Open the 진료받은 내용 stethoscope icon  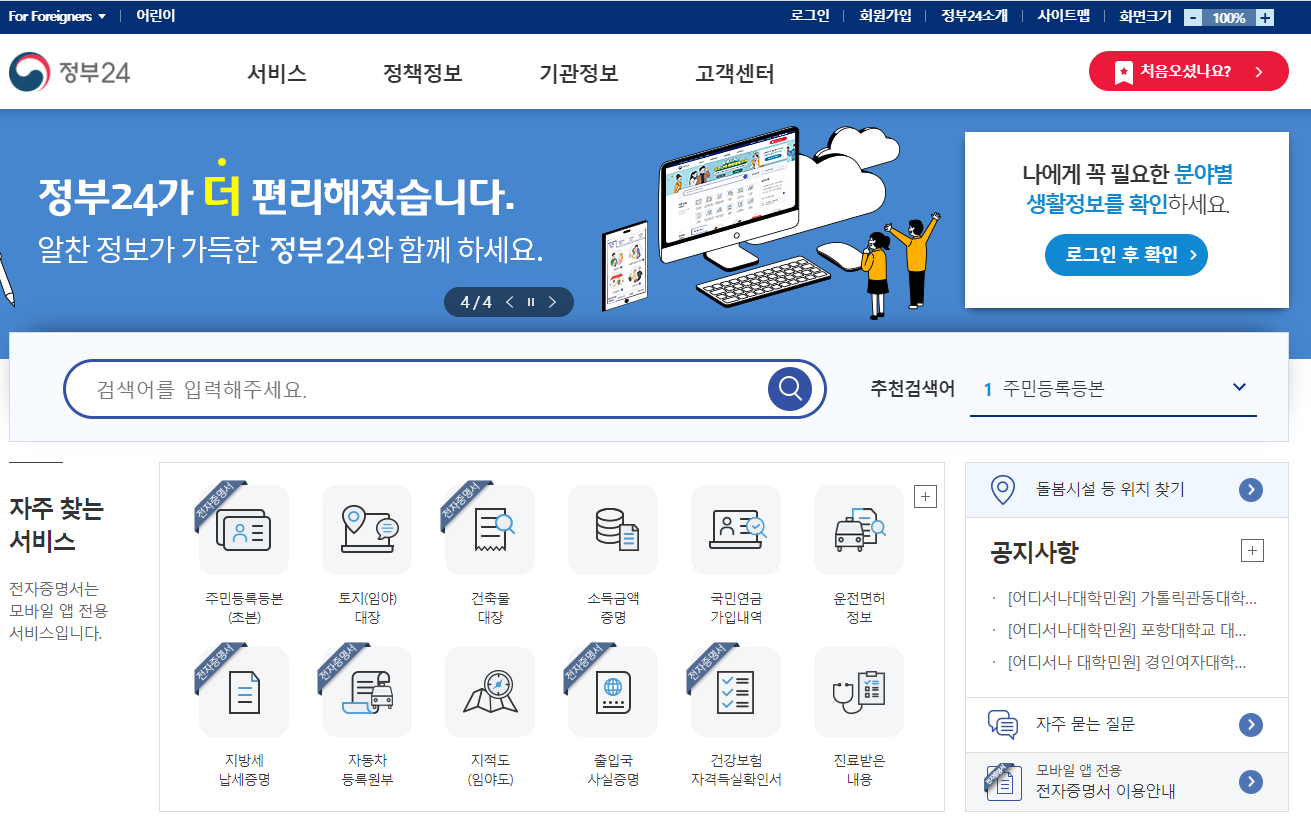pyautogui.click(x=859, y=692)
